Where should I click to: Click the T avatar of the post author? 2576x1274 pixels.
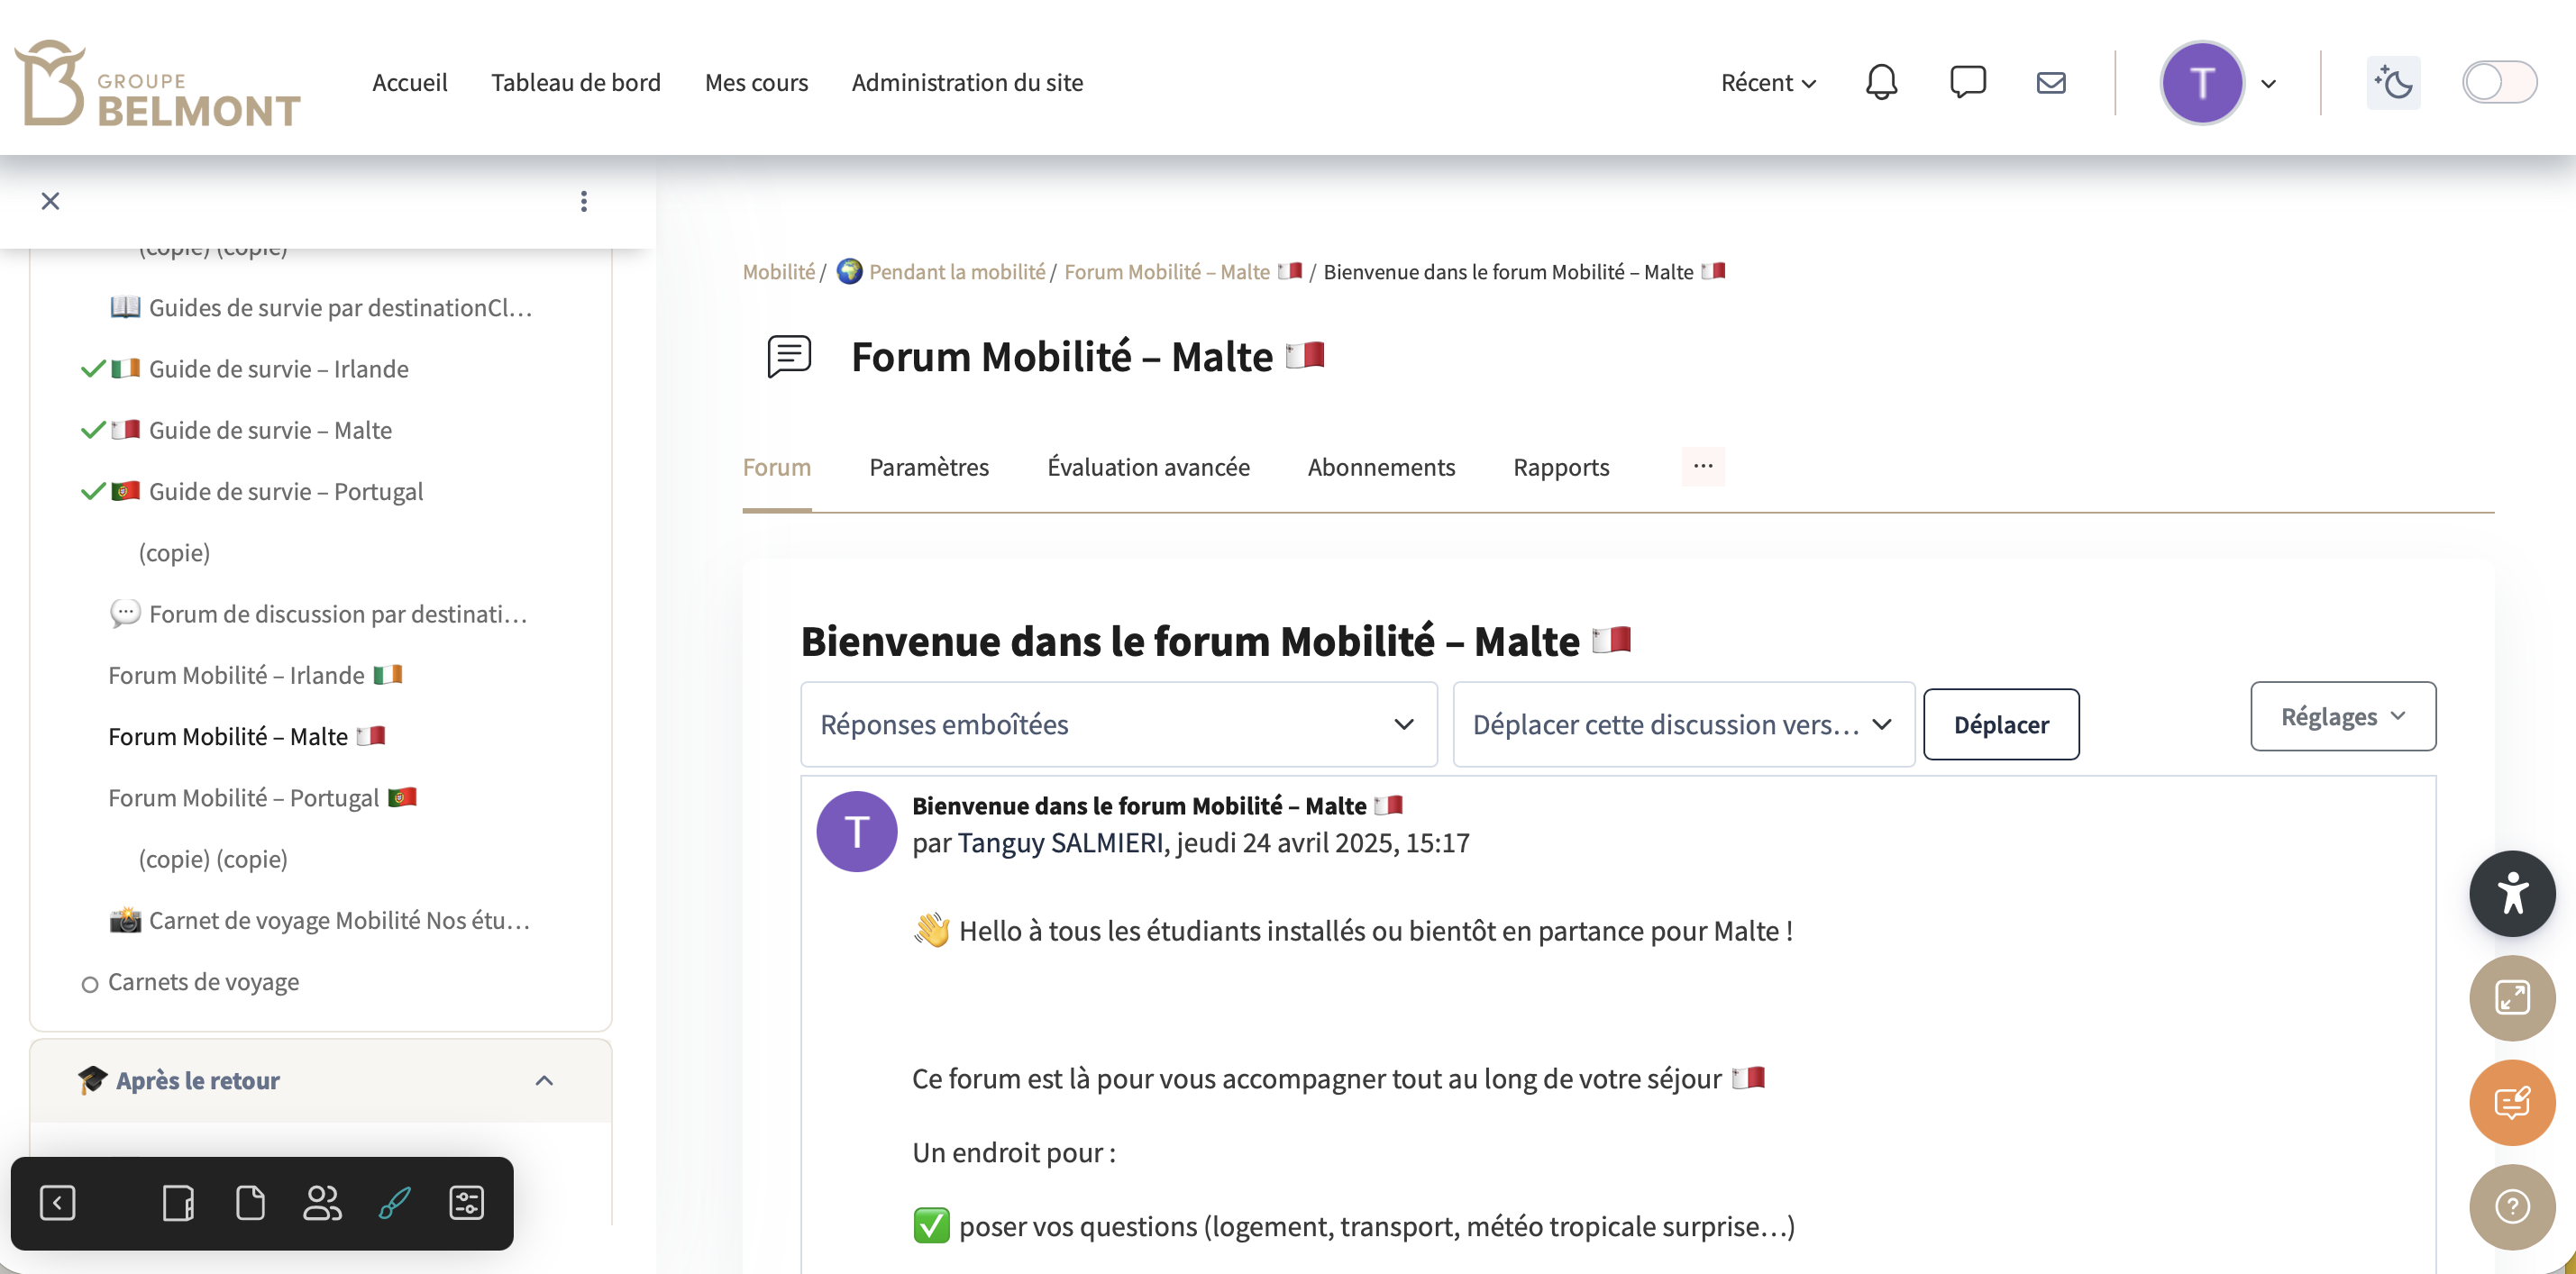[x=856, y=831]
